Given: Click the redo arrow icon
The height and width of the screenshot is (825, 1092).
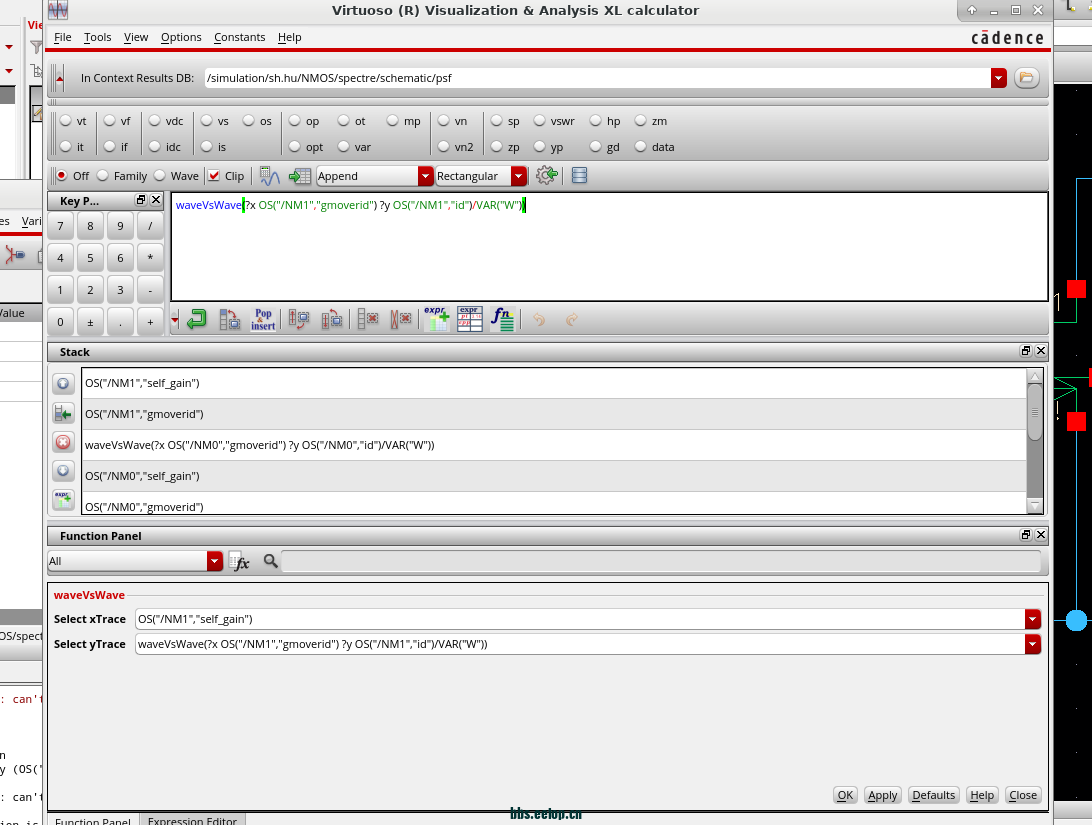Looking at the screenshot, I should [572, 320].
